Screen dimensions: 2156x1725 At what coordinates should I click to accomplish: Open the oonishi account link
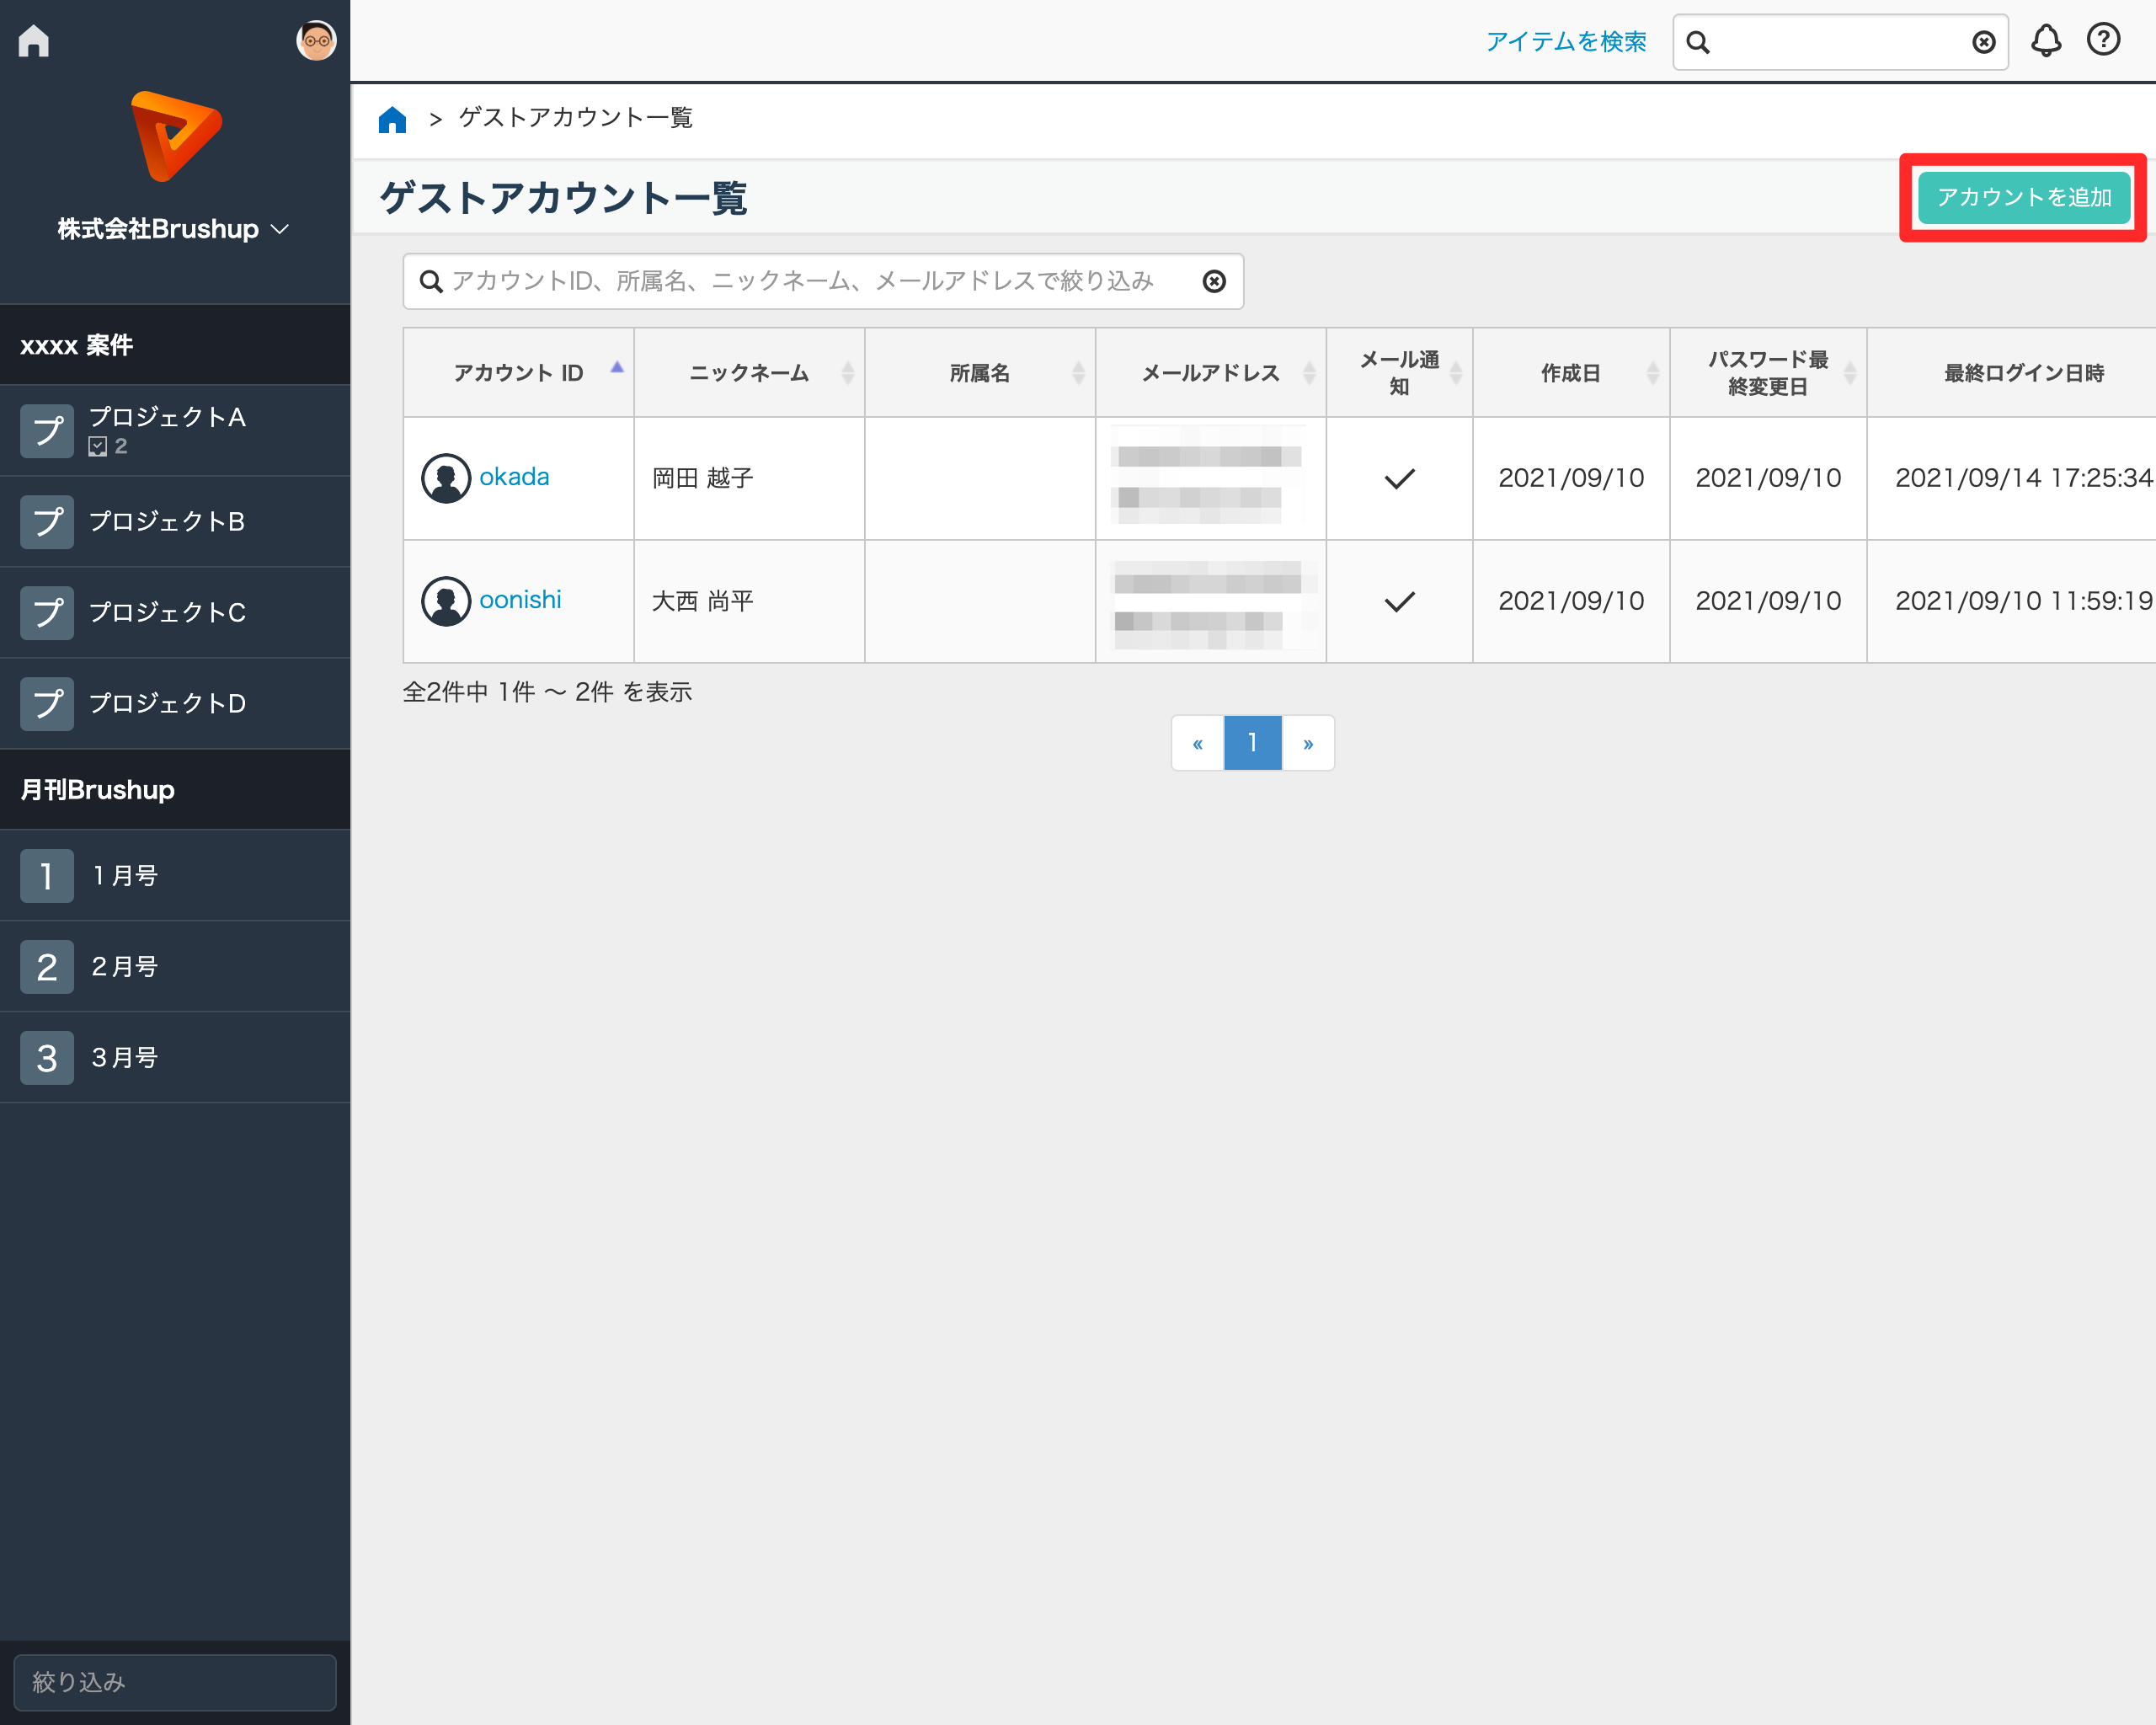[x=520, y=600]
